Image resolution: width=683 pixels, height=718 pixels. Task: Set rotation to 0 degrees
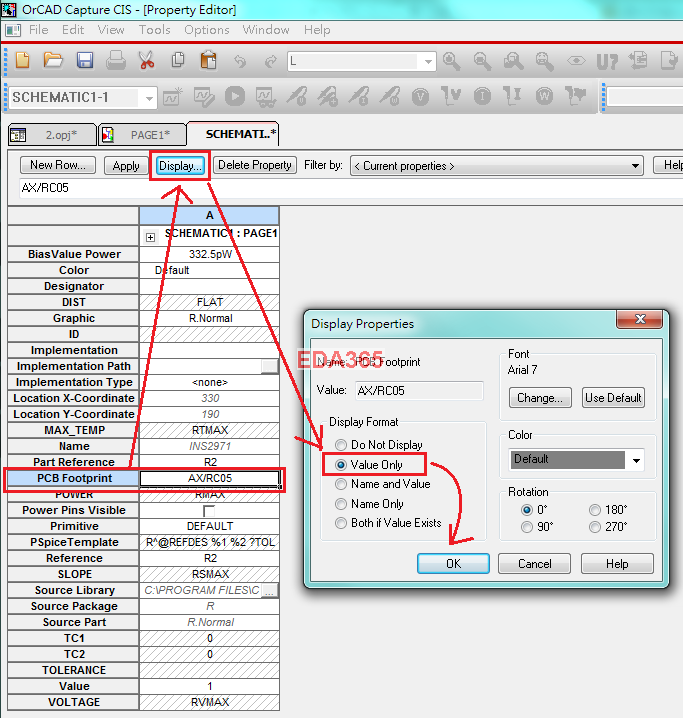527,510
